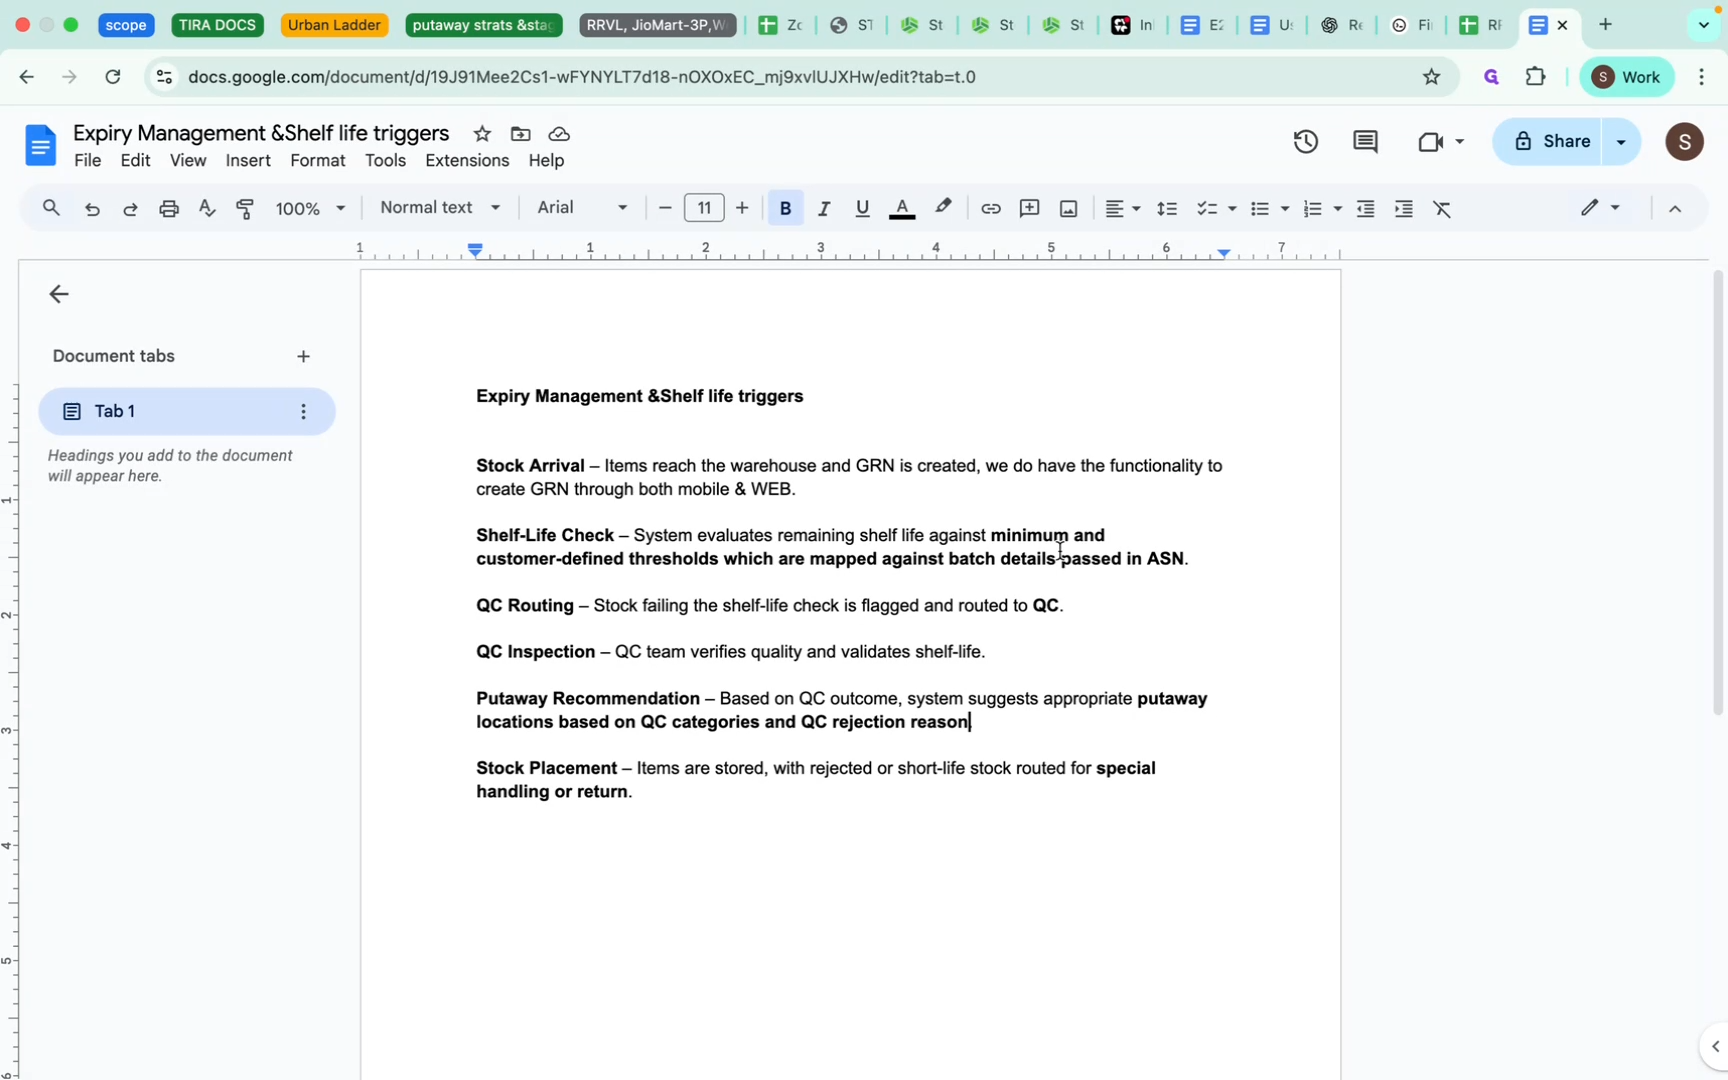The image size is (1728, 1080).
Task: Click the print icon
Action: point(168,208)
